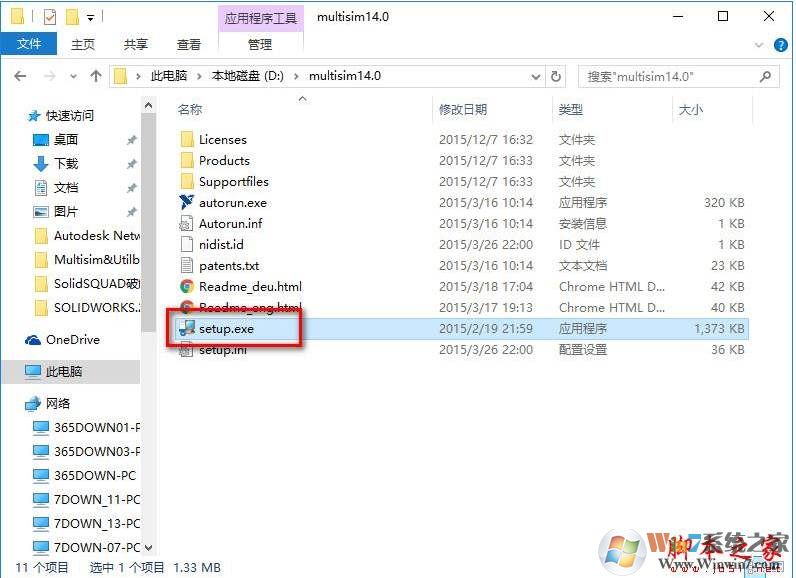
Task: Click the New folder quick access icon
Action: click(x=73, y=17)
